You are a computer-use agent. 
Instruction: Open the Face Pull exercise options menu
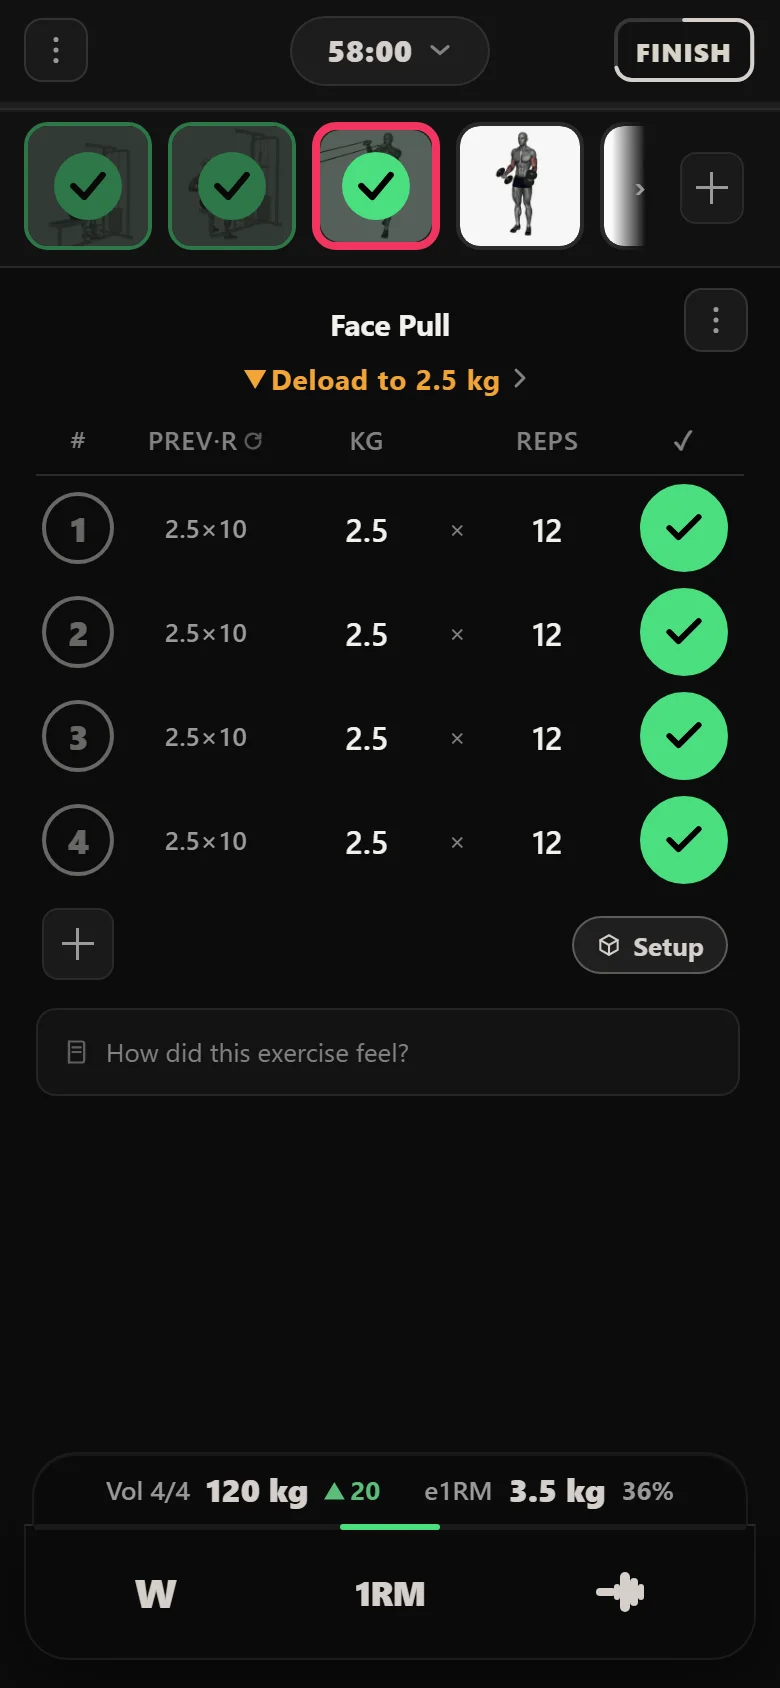(x=716, y=320)
